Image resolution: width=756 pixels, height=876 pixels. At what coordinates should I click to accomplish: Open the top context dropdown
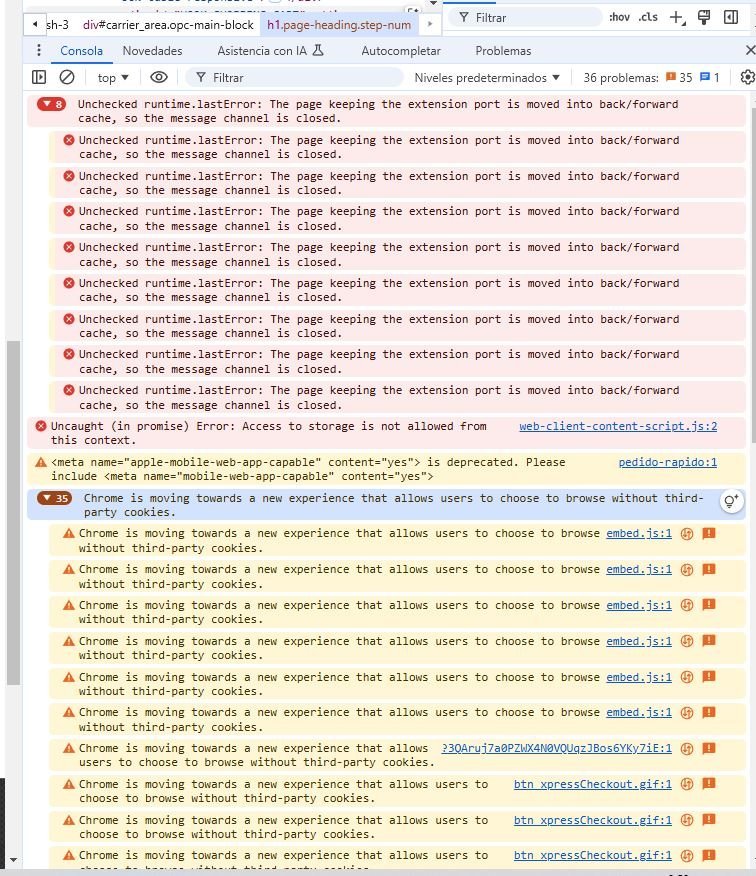113,78
